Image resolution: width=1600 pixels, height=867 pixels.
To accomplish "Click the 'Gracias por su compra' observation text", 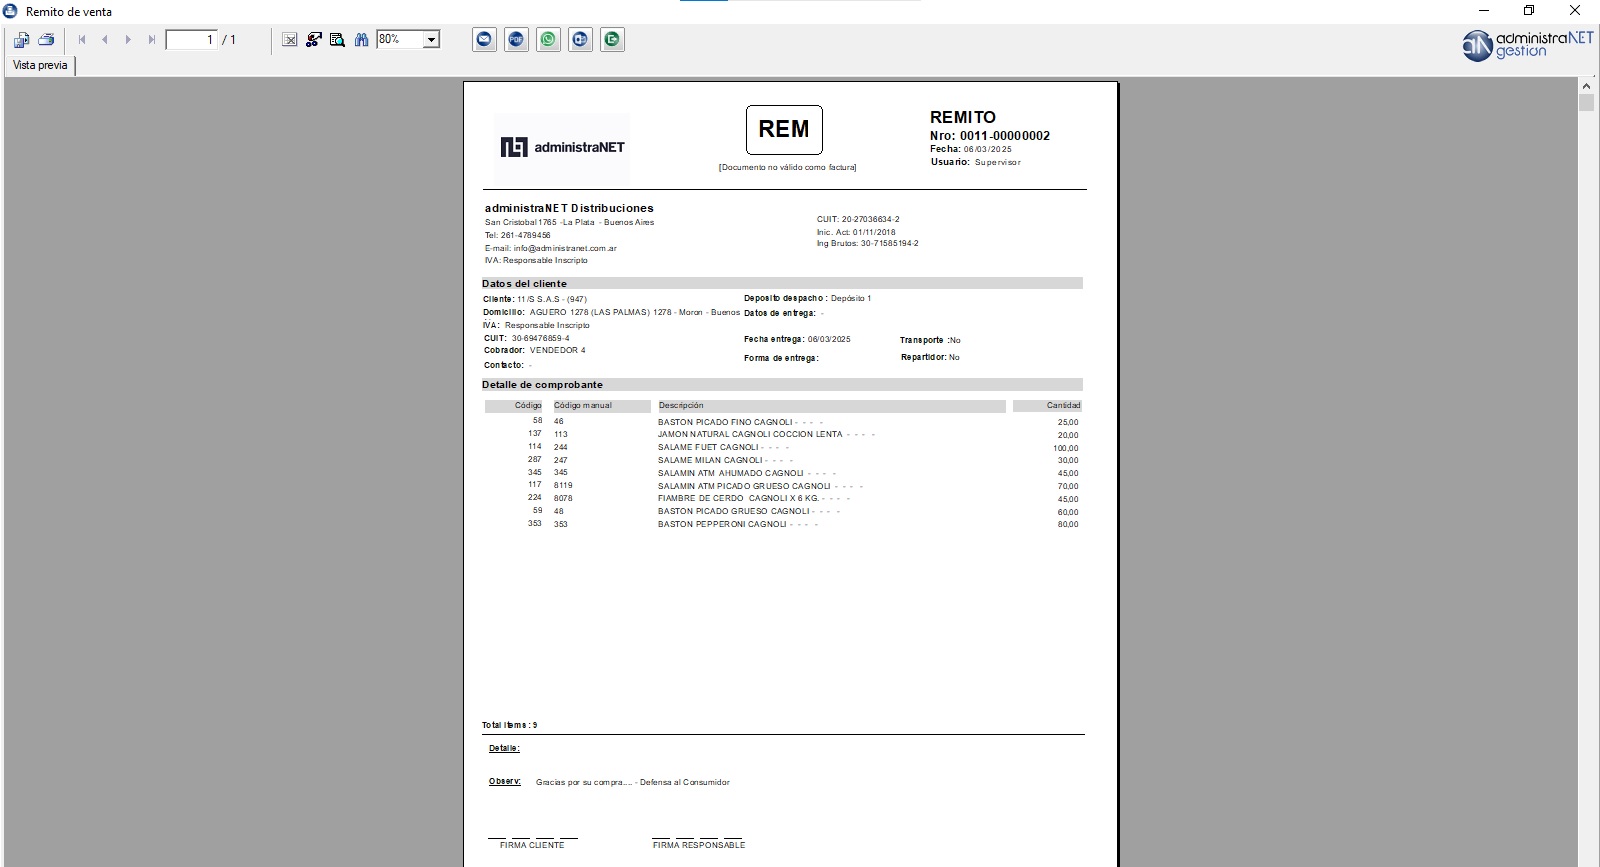I will pyautogui.click(x=633, y=782).
